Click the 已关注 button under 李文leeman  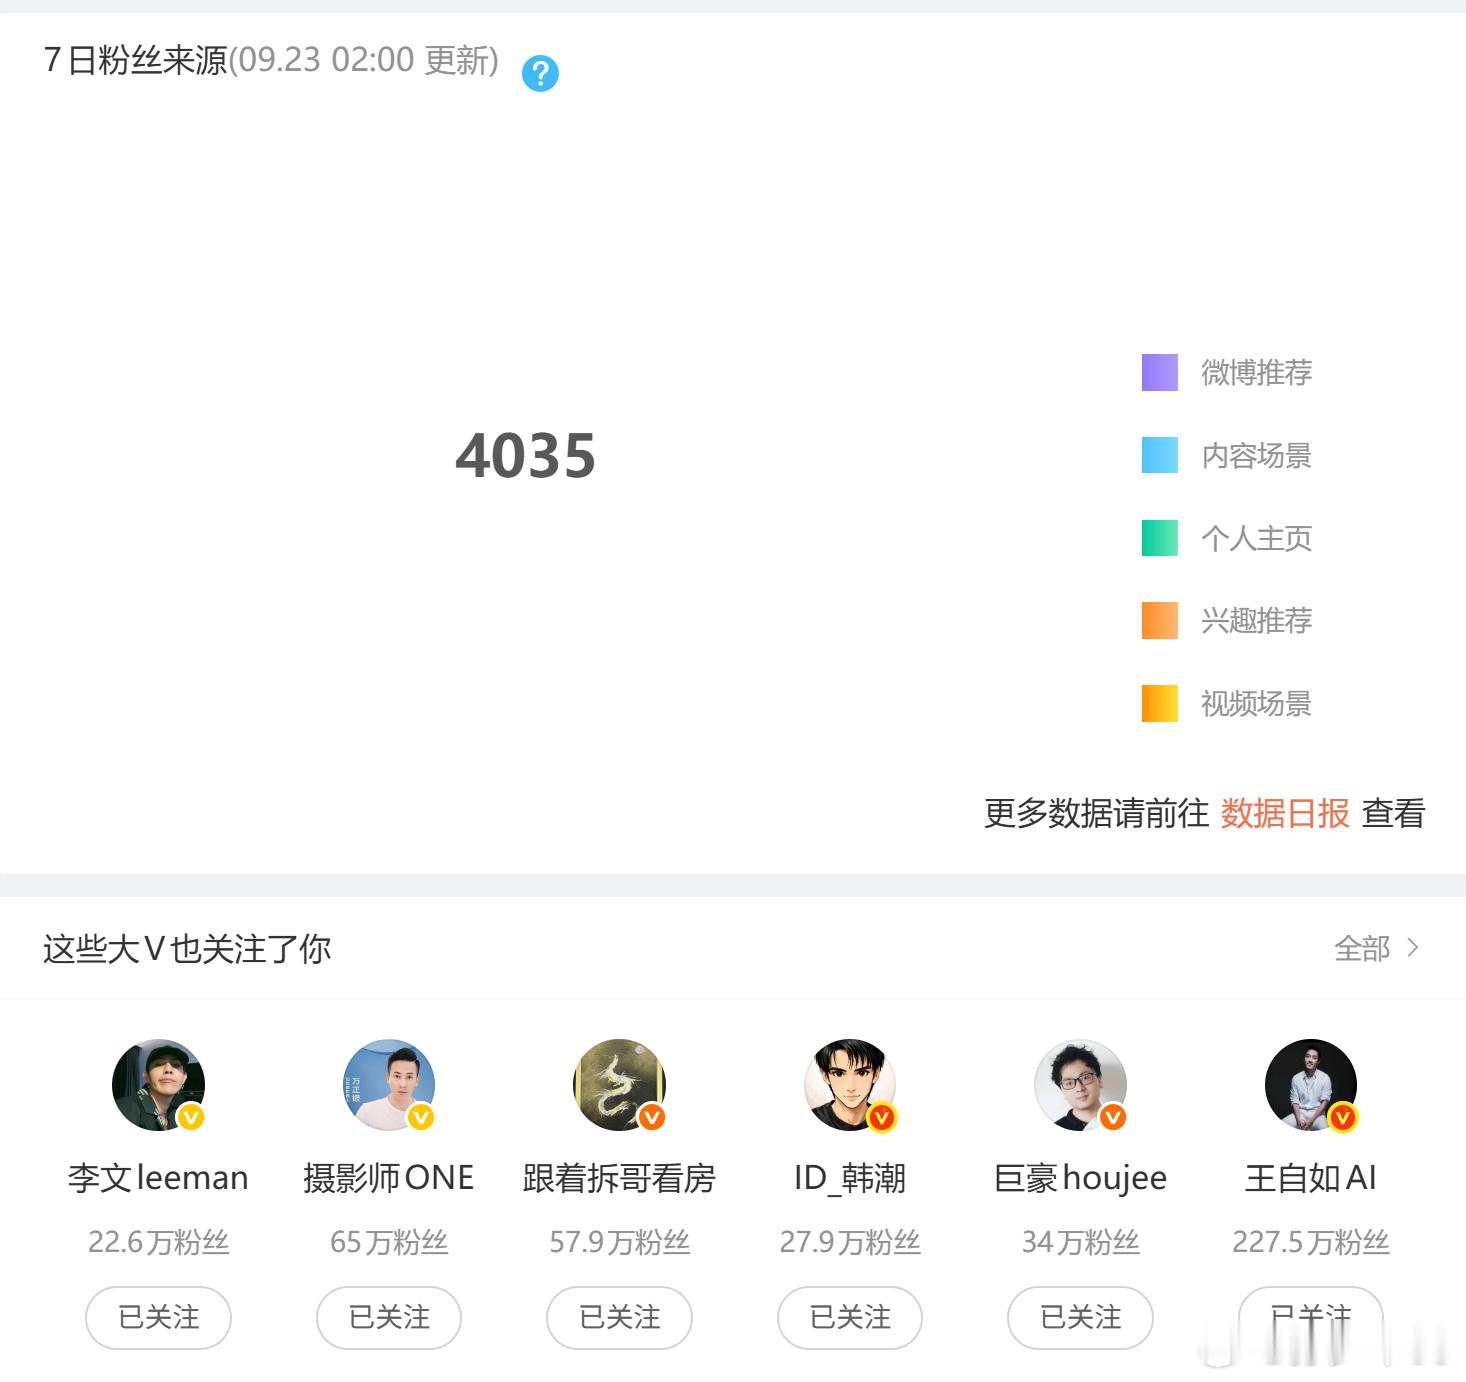[158, 1317]
